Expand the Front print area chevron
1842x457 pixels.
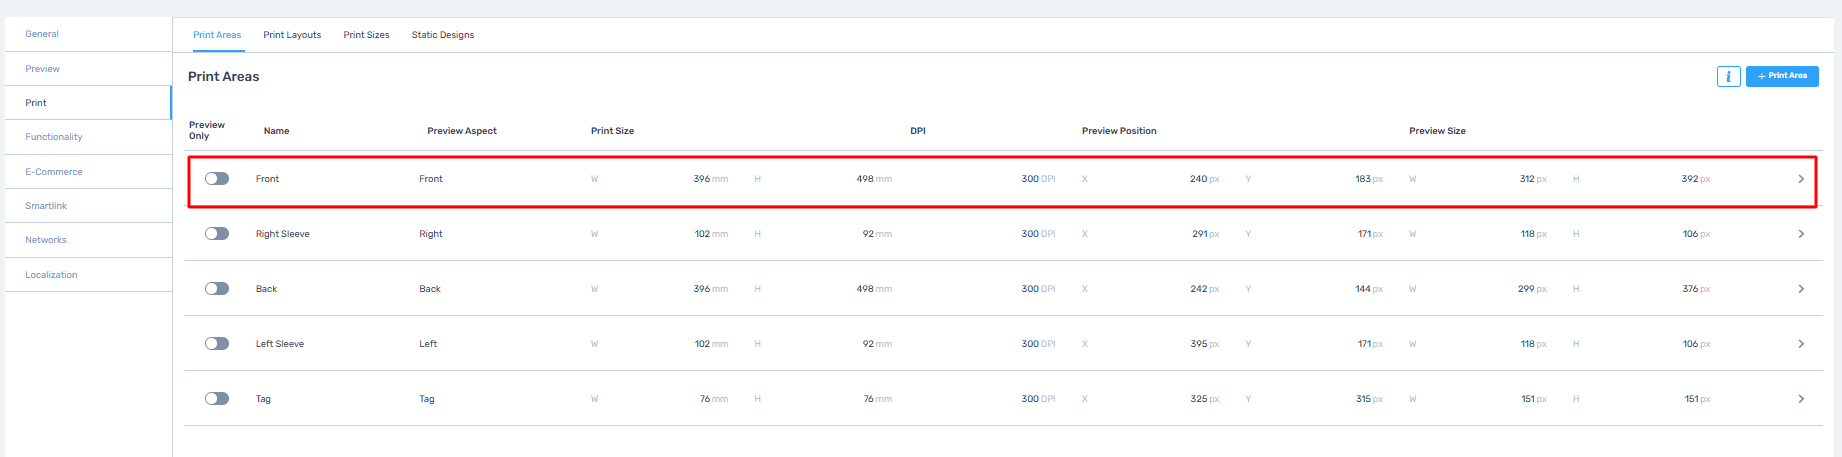[1801, 179]
